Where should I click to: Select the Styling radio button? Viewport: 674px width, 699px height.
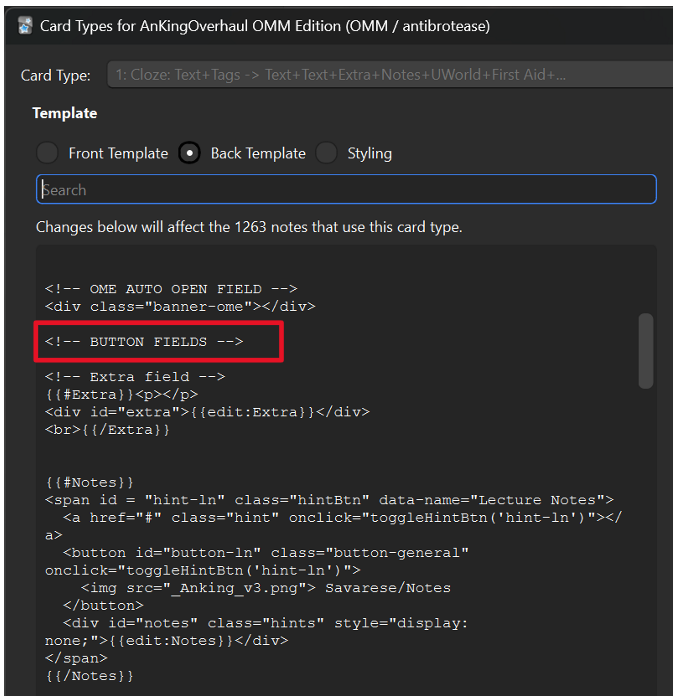[326, 153]
